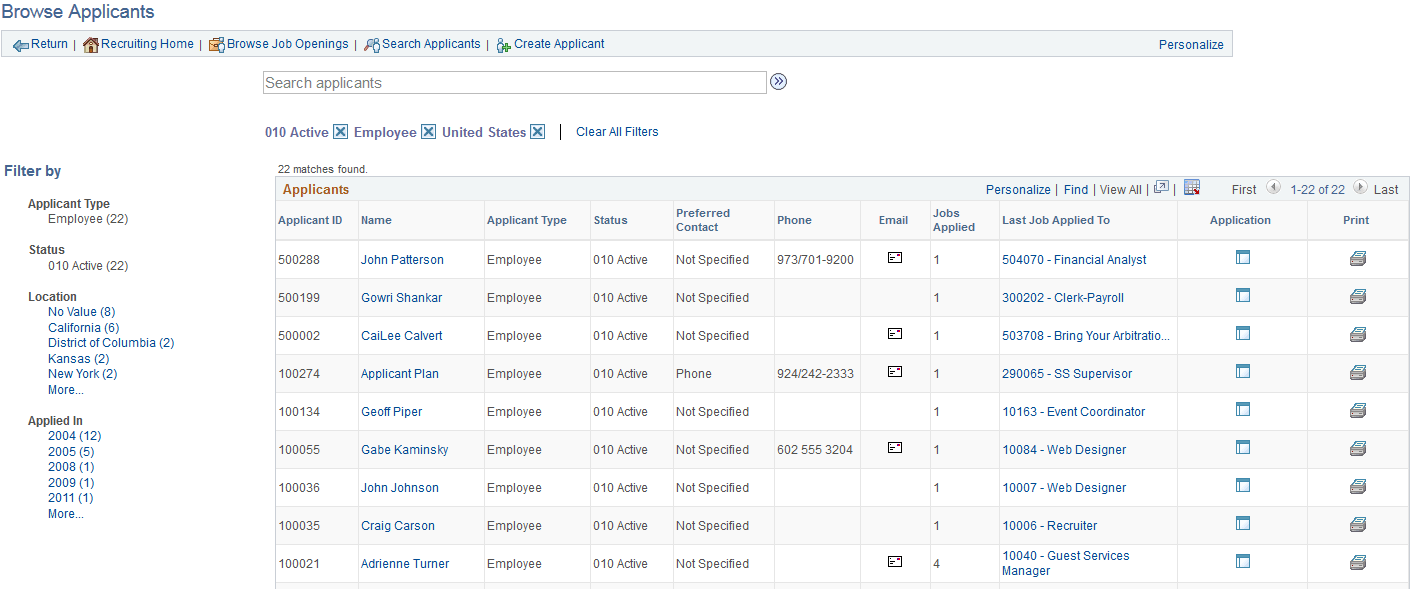Expand More years under Applied In
The height and width of the screenshot is (589, 1416).
(64, 513)
